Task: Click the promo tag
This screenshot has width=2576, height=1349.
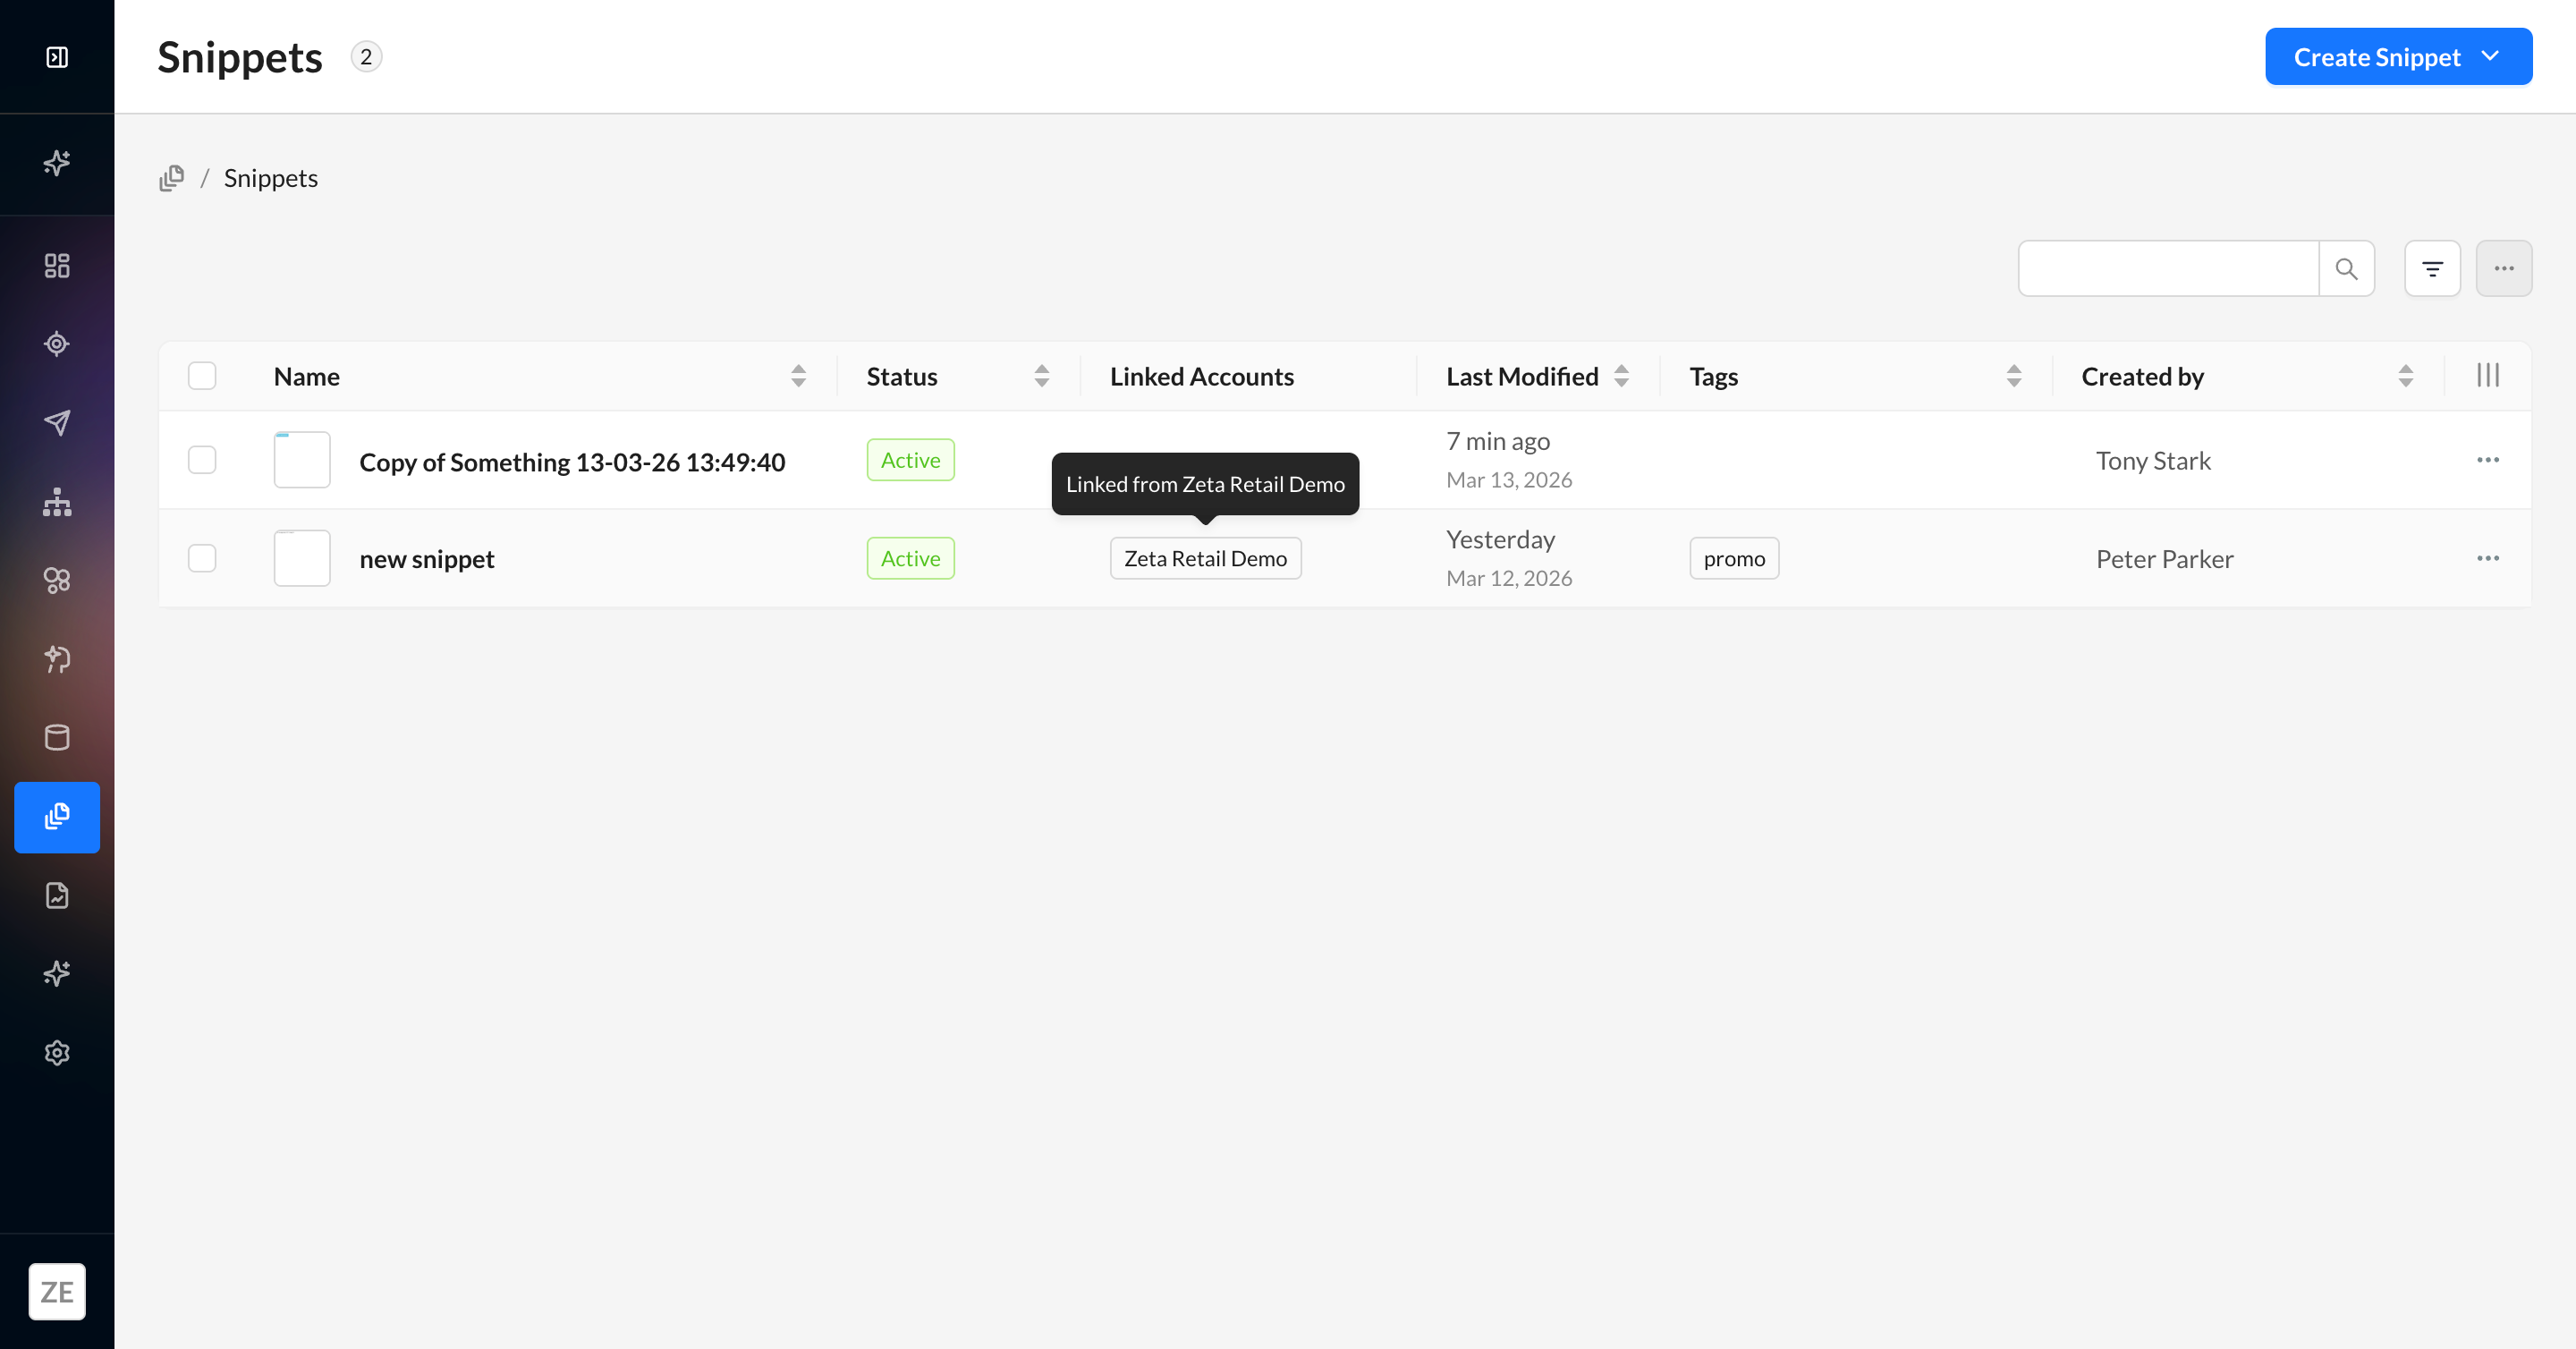Action: pos(1733,558)
